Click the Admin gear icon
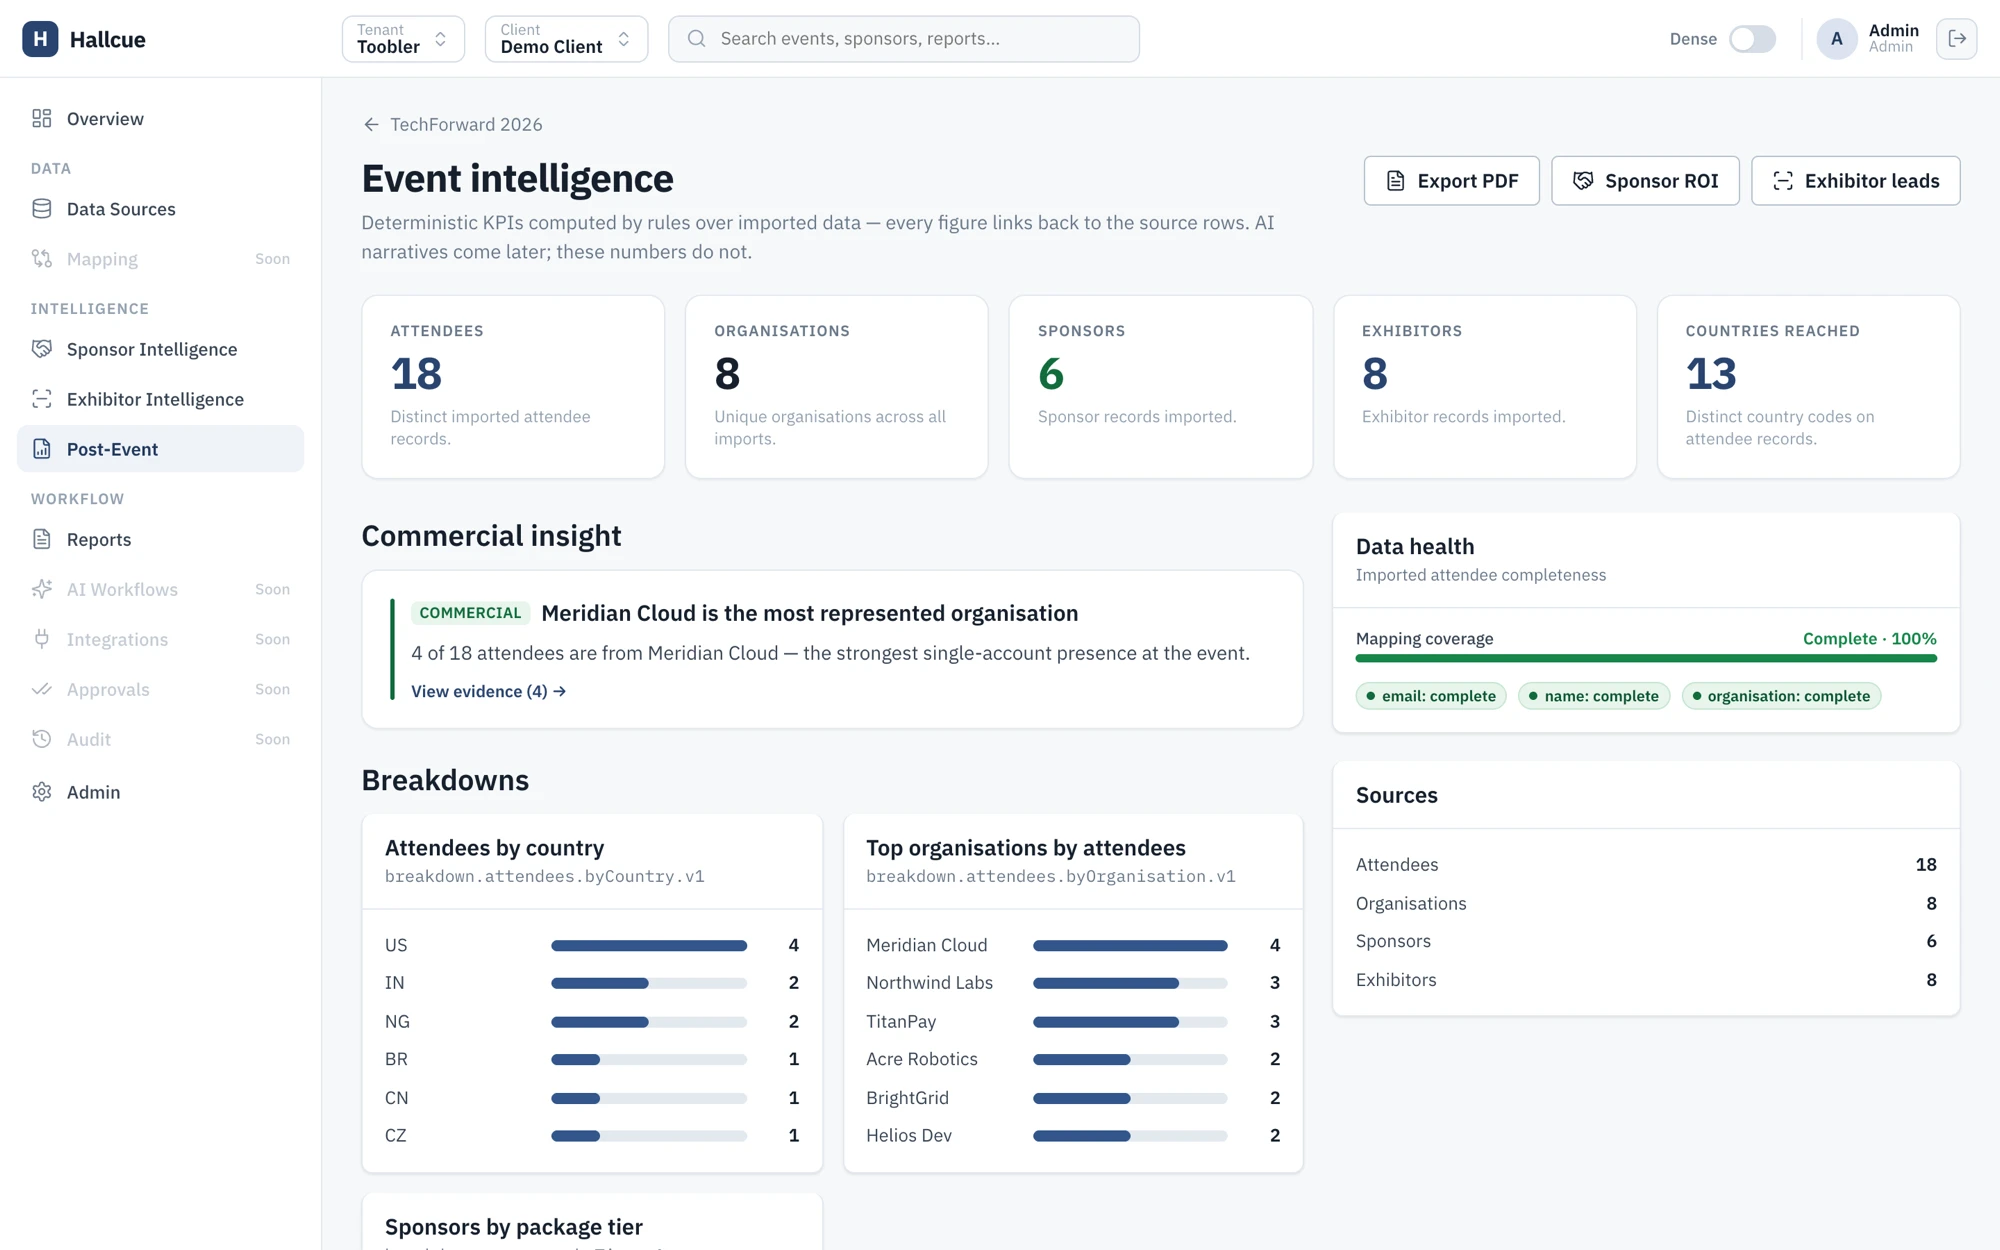 click(x=42, y=791)
